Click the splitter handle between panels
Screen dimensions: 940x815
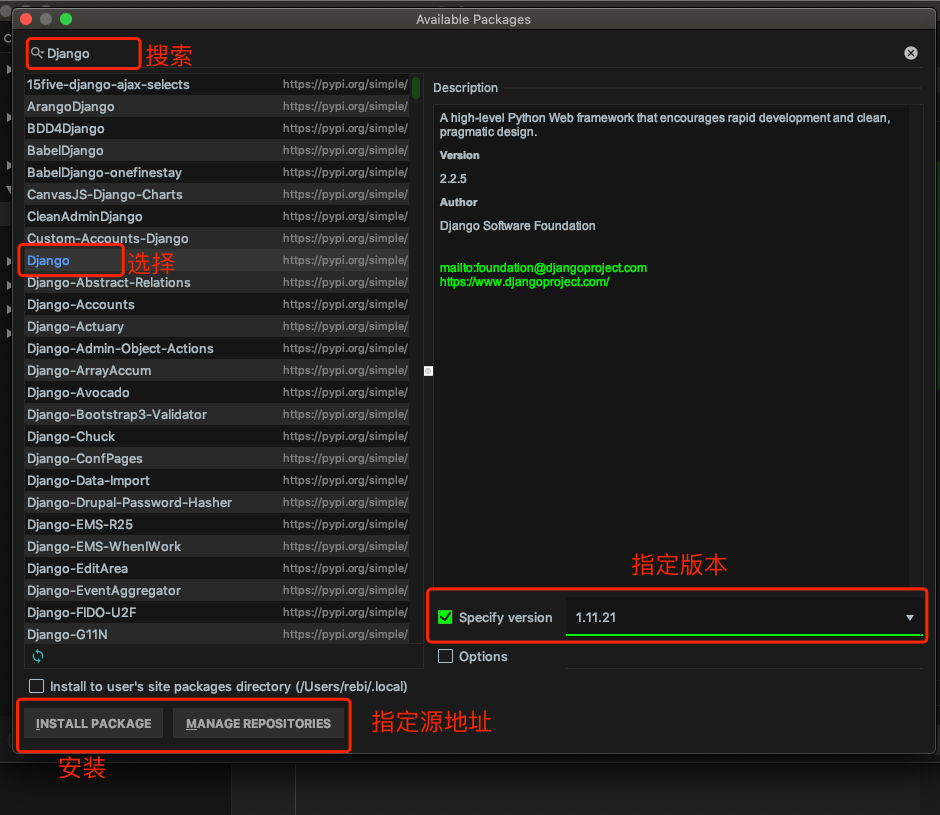(x=428, y=371)
